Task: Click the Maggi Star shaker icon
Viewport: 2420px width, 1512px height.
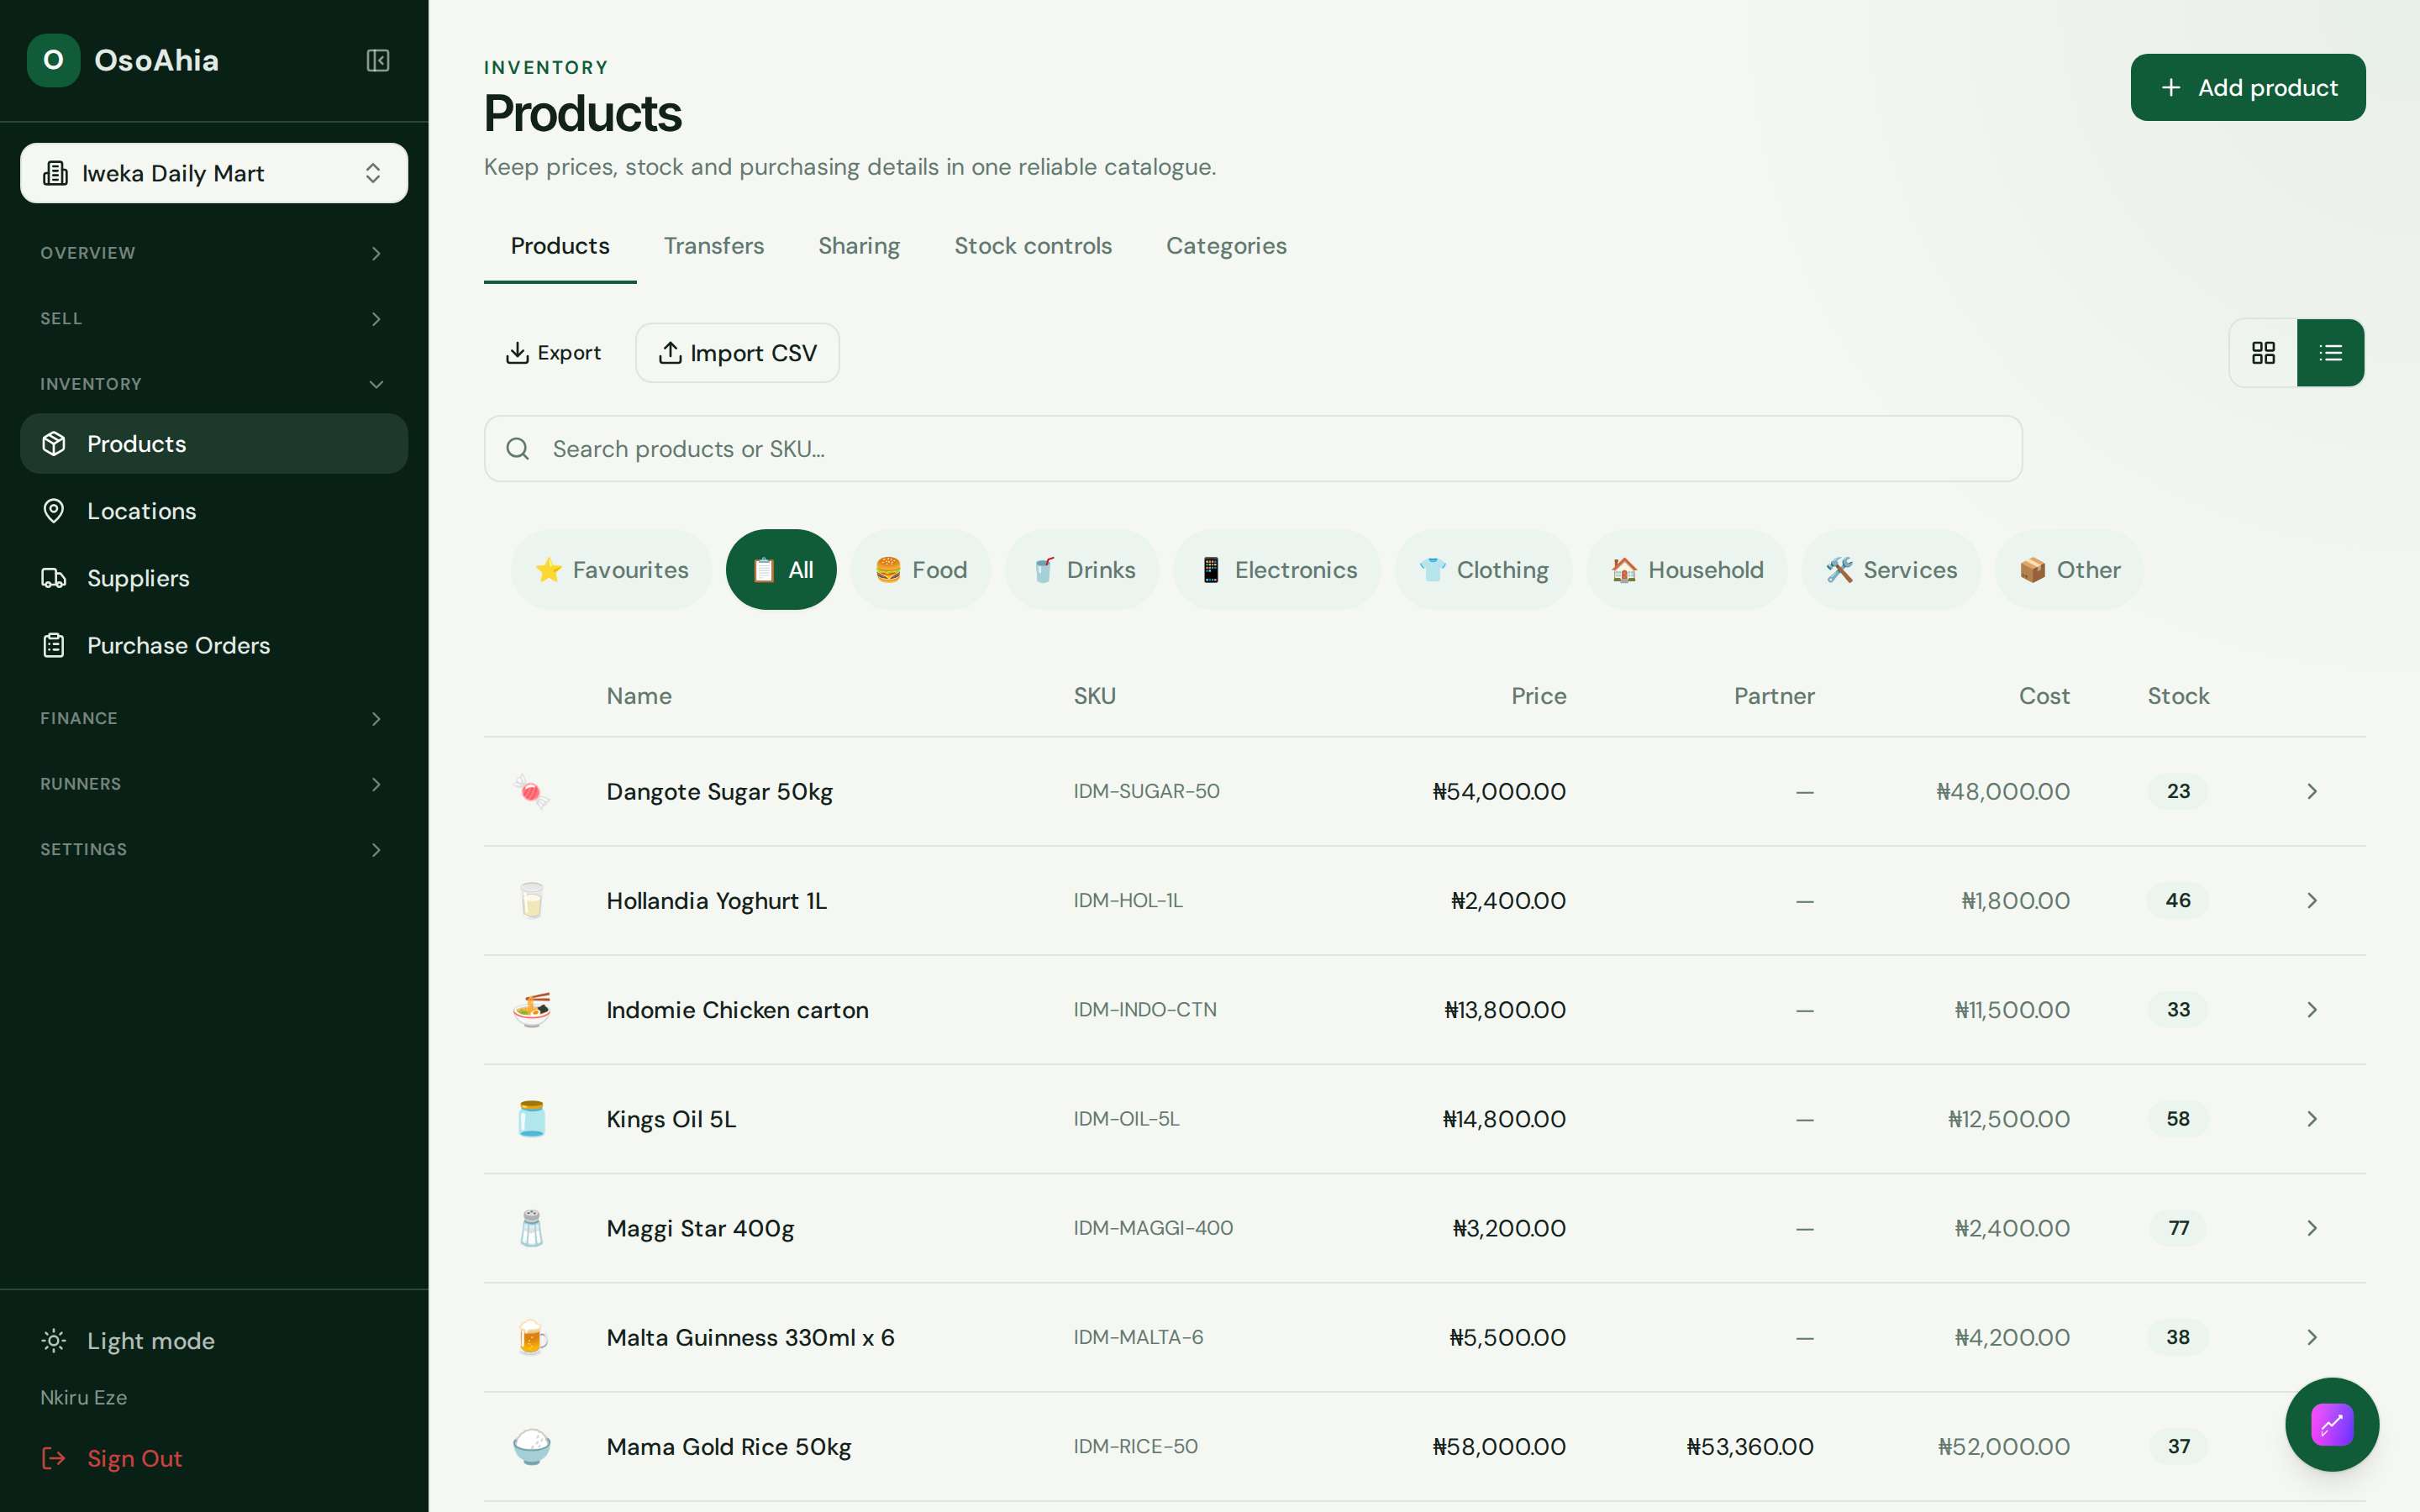Action: [532, 1228]
